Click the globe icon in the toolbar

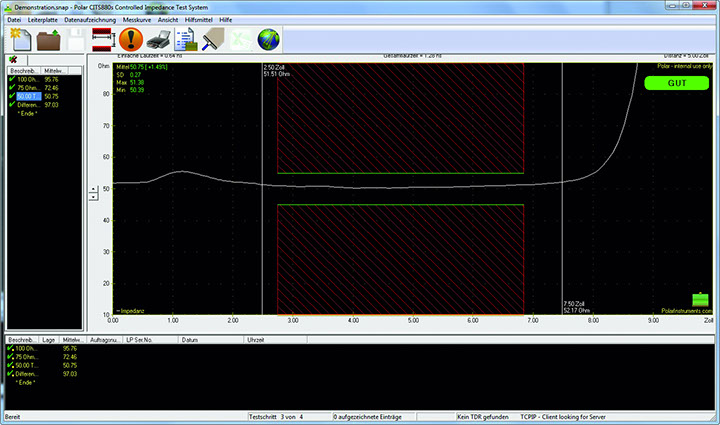click(x=268, y=40)
